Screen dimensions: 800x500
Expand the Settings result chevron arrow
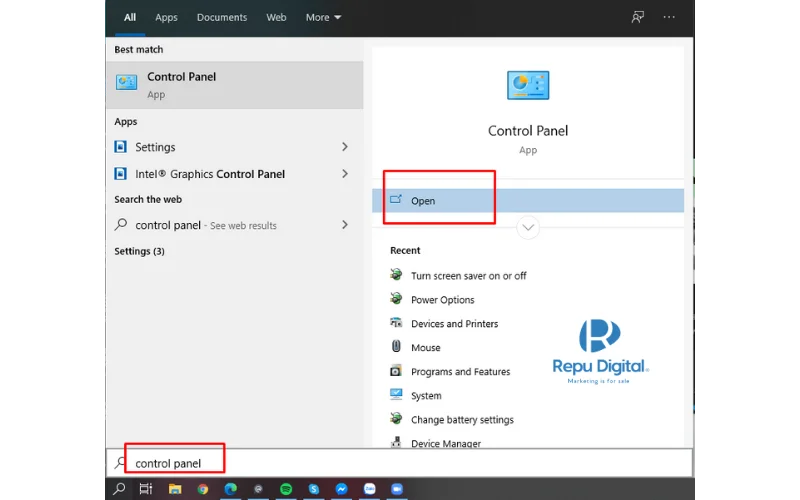[x=345, y=147]
